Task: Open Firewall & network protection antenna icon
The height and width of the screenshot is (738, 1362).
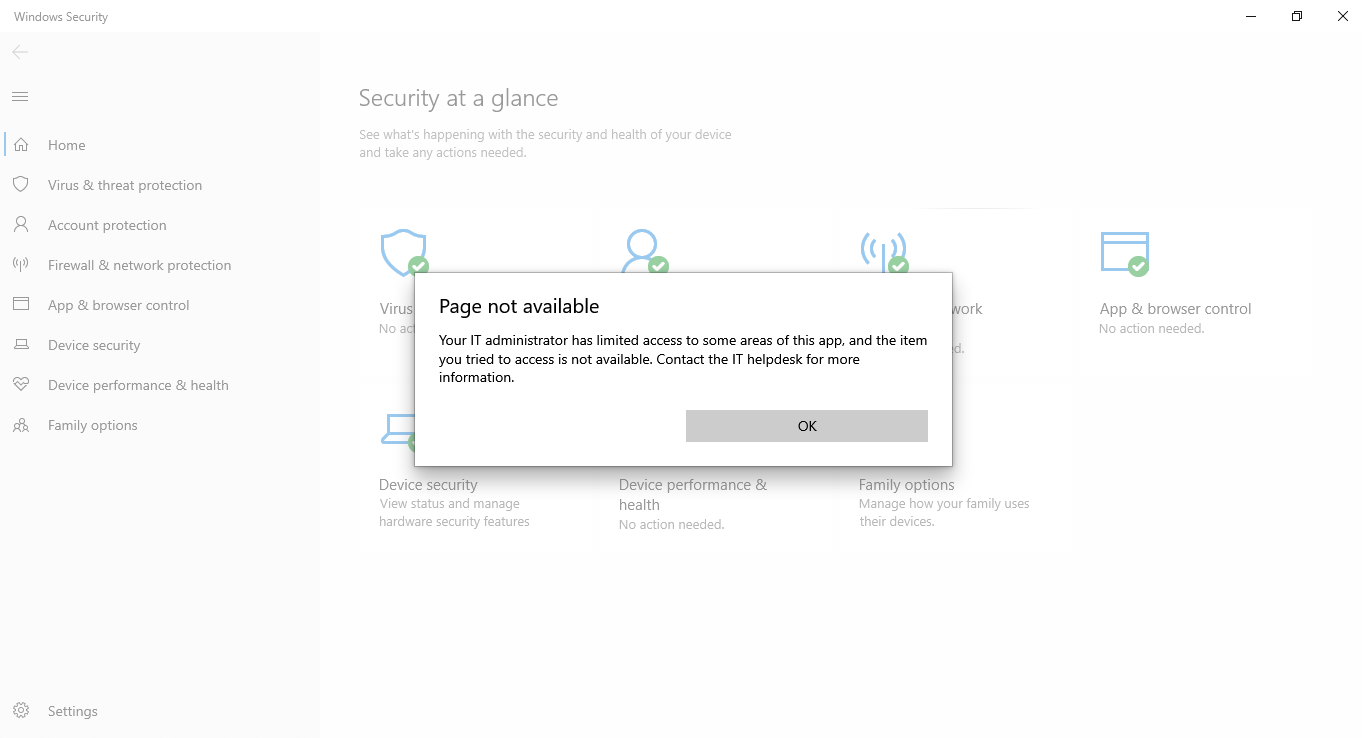Action: click(20, 265)
